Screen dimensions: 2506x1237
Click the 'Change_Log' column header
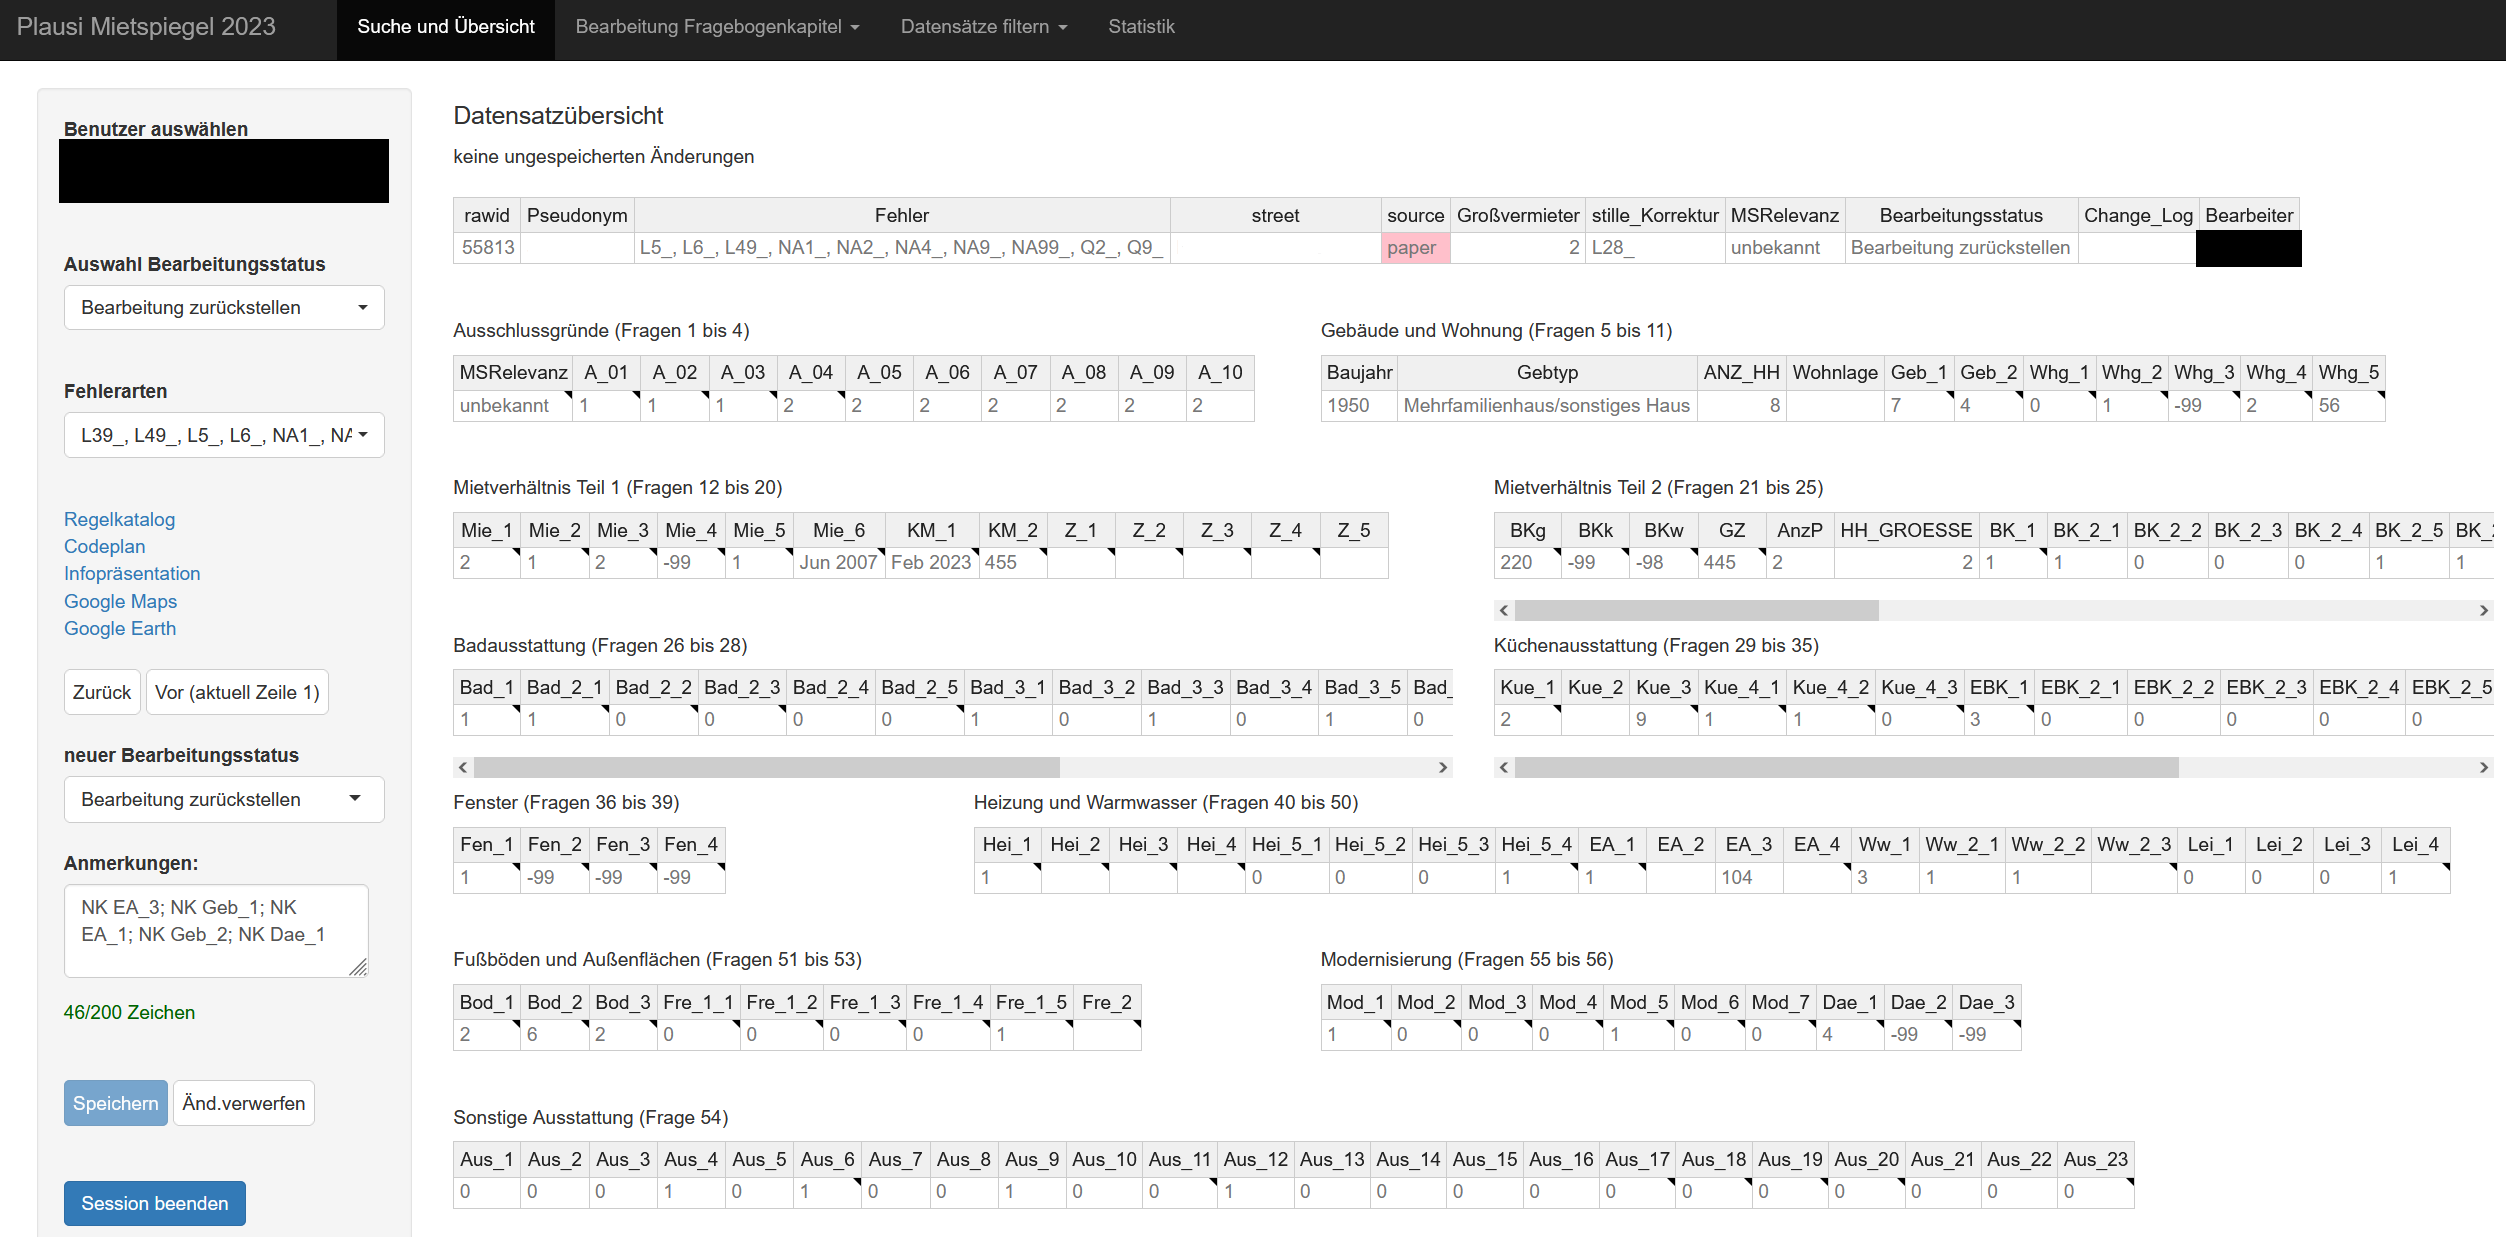[x=2138, y=215]
